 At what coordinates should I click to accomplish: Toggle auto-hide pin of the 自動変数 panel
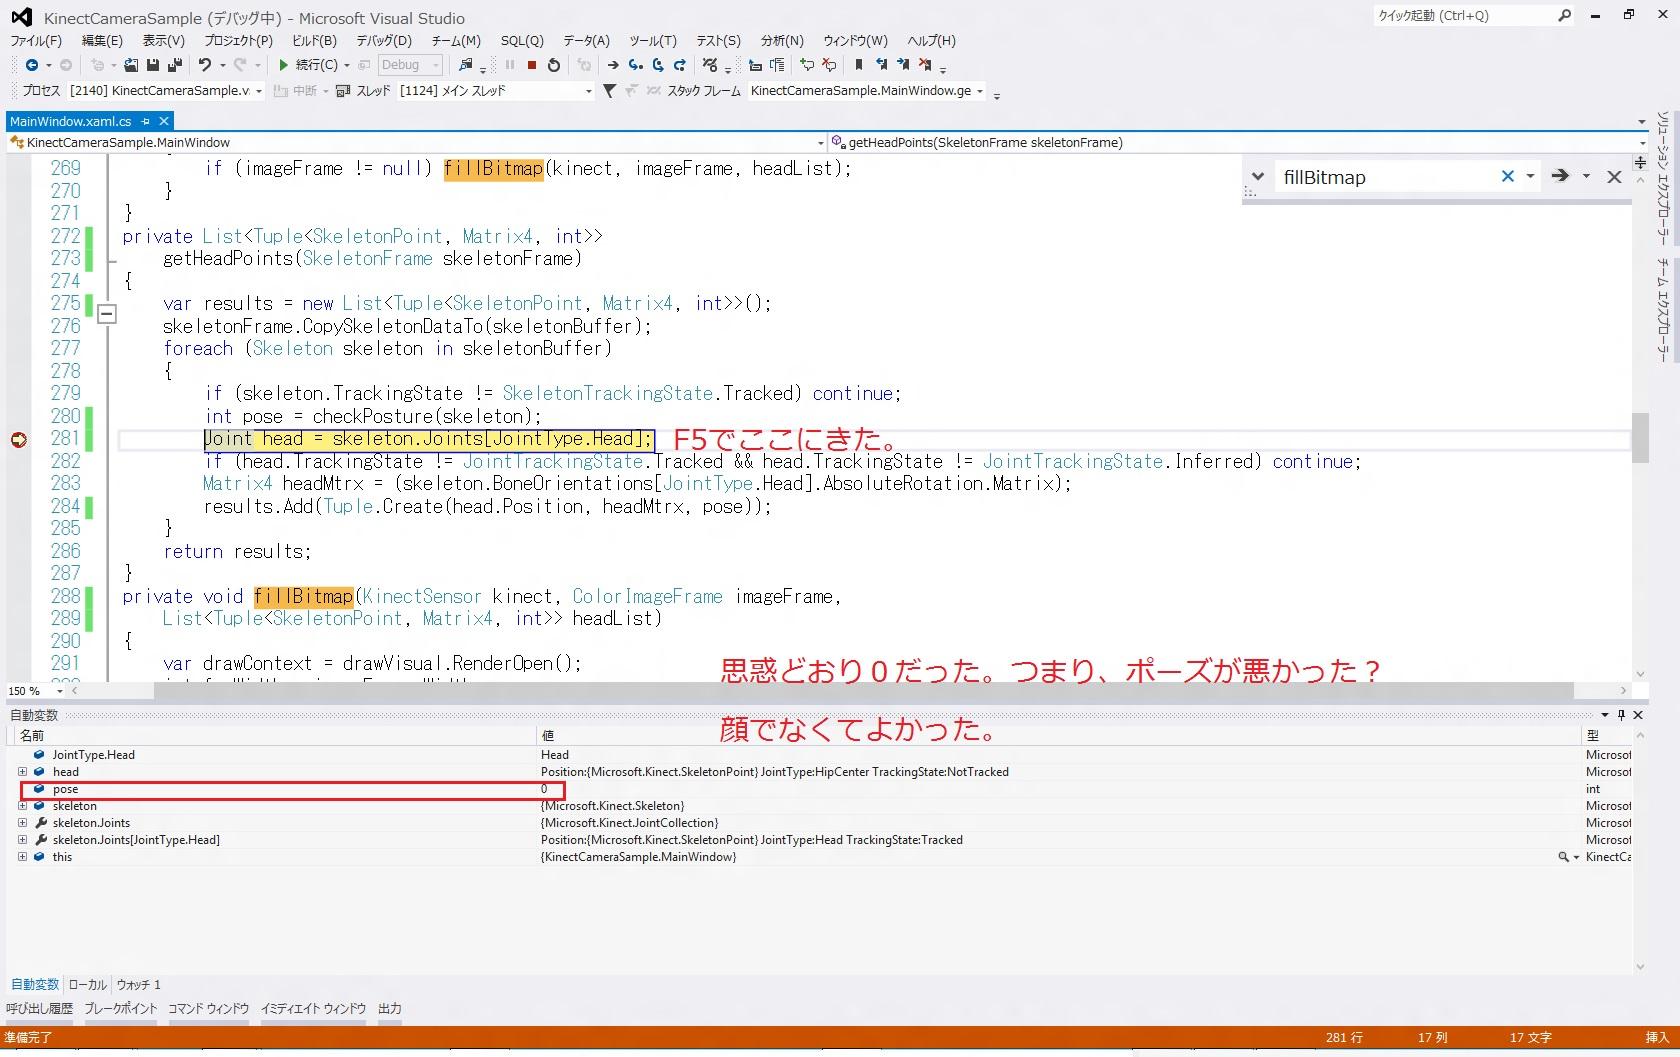click(x=1621, y=715)
